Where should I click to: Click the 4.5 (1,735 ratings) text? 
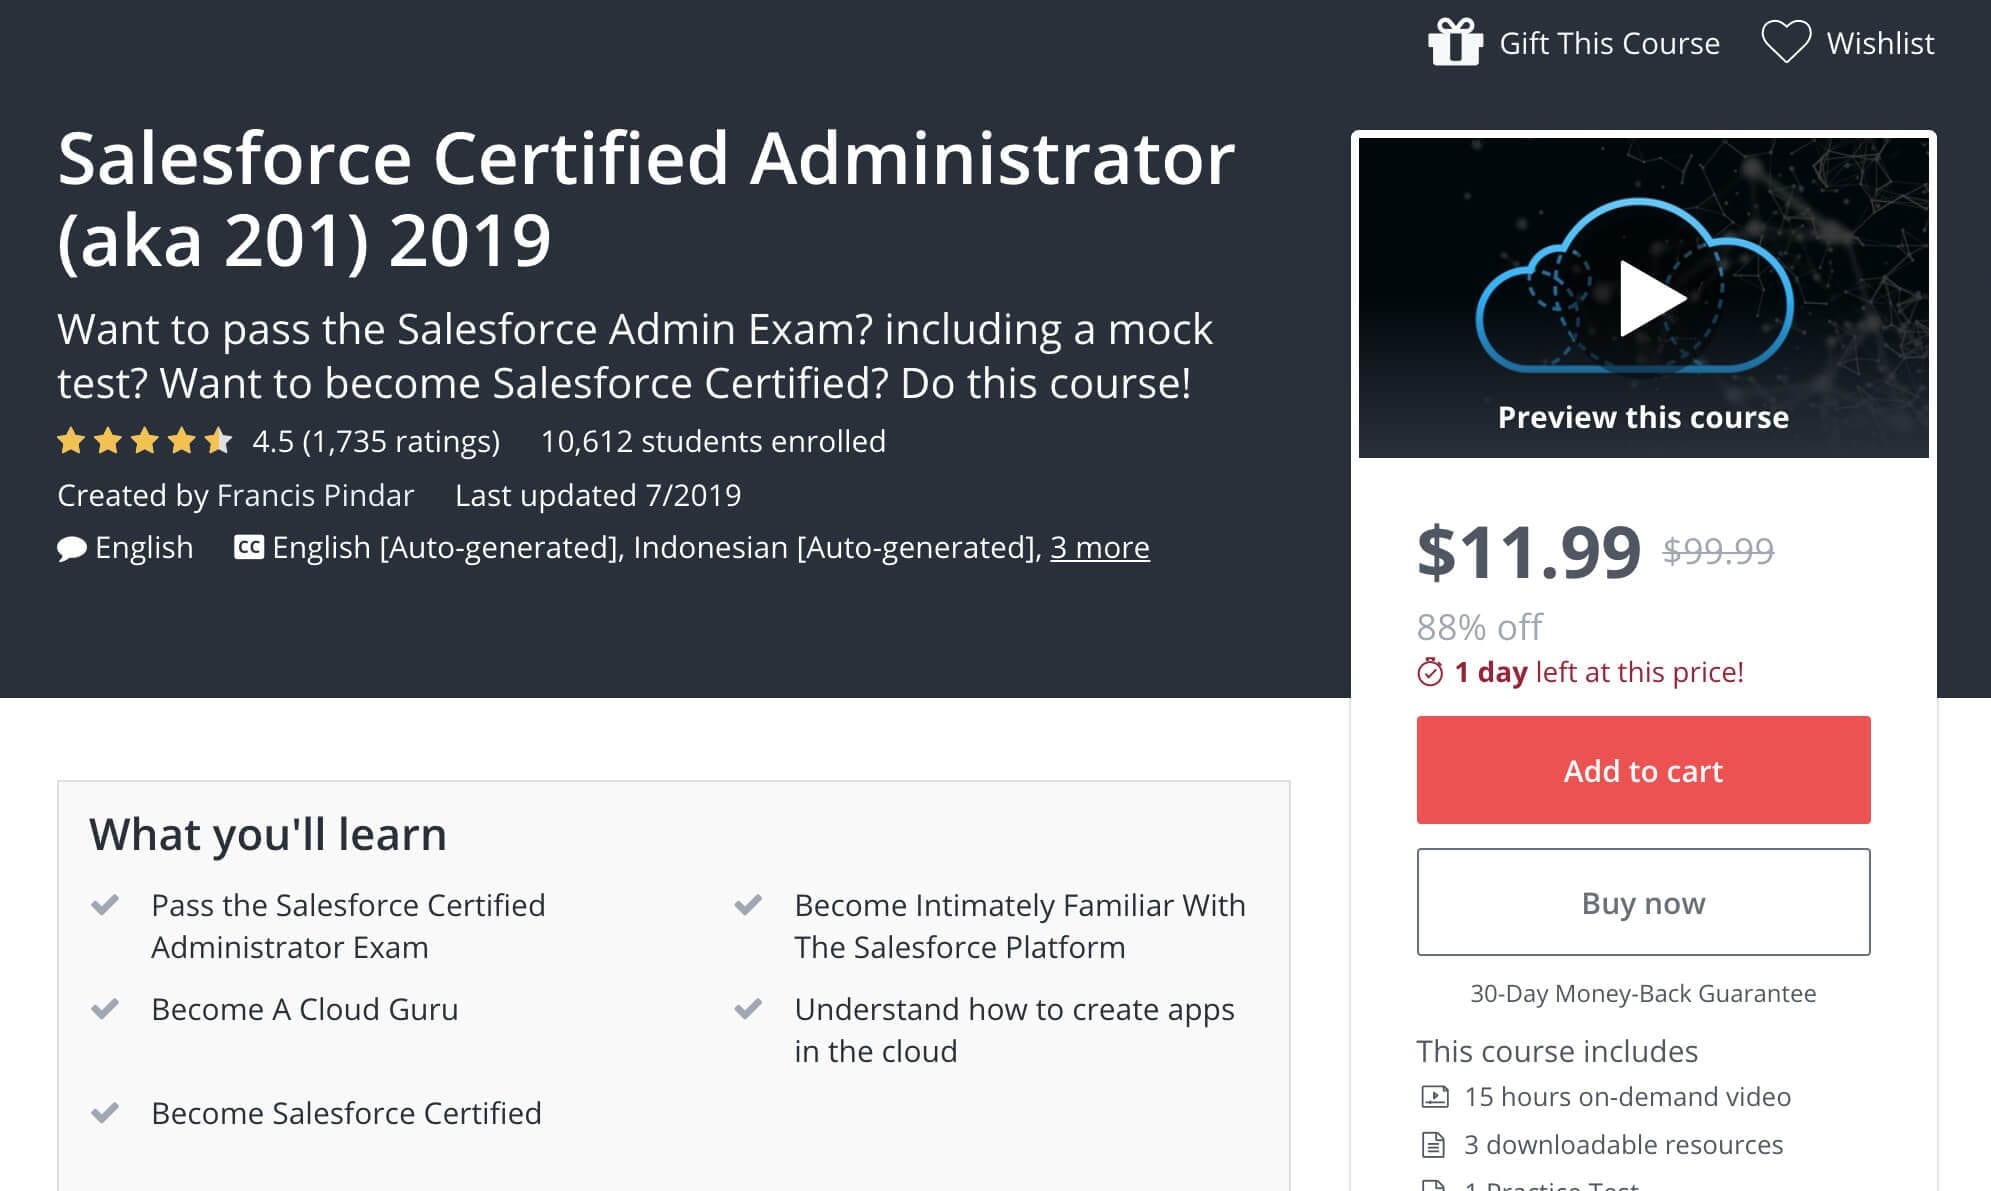tap(376, 441)
